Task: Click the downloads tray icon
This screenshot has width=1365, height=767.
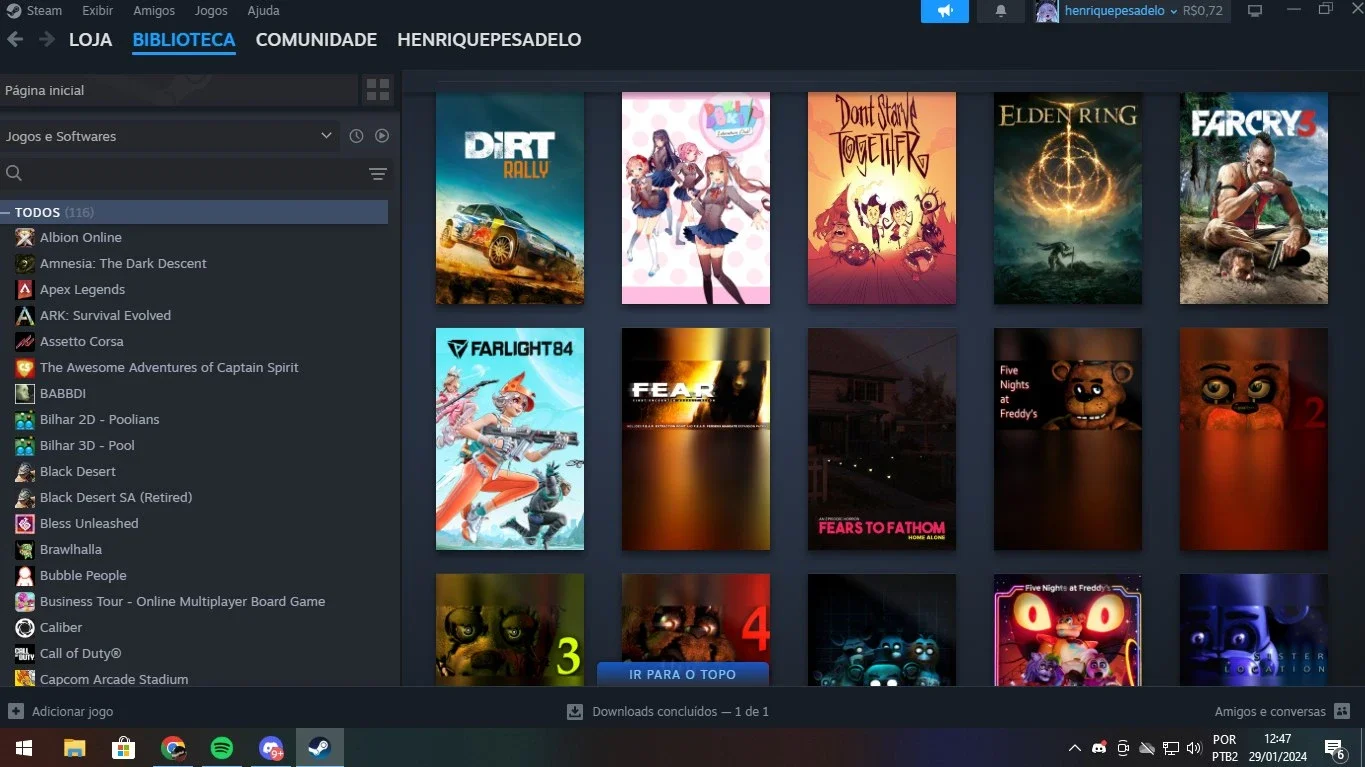Action: [x=575, y=711]
